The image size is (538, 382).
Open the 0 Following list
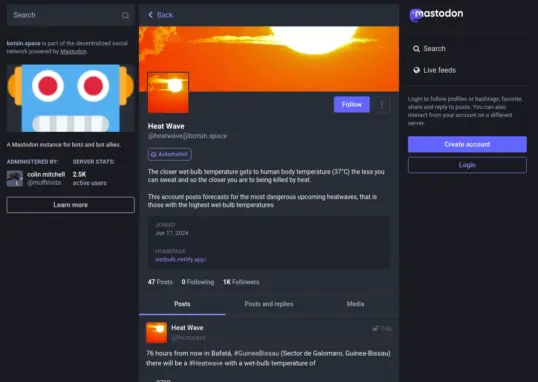tap(198, 282)
